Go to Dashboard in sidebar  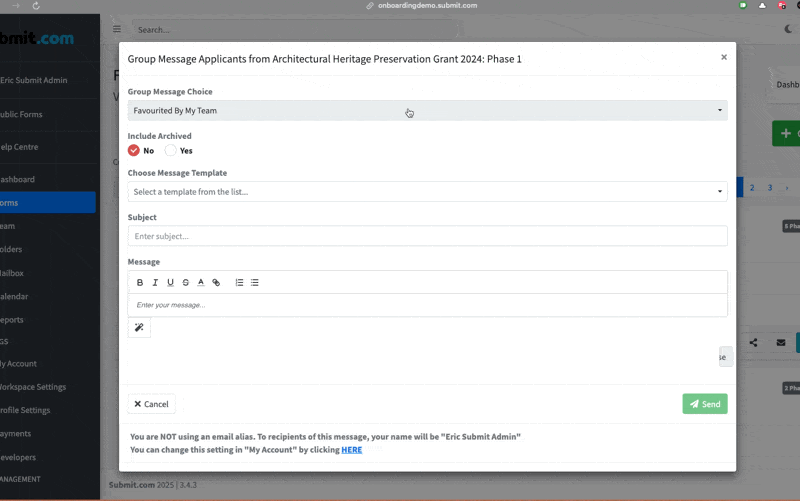pos(17,180)
